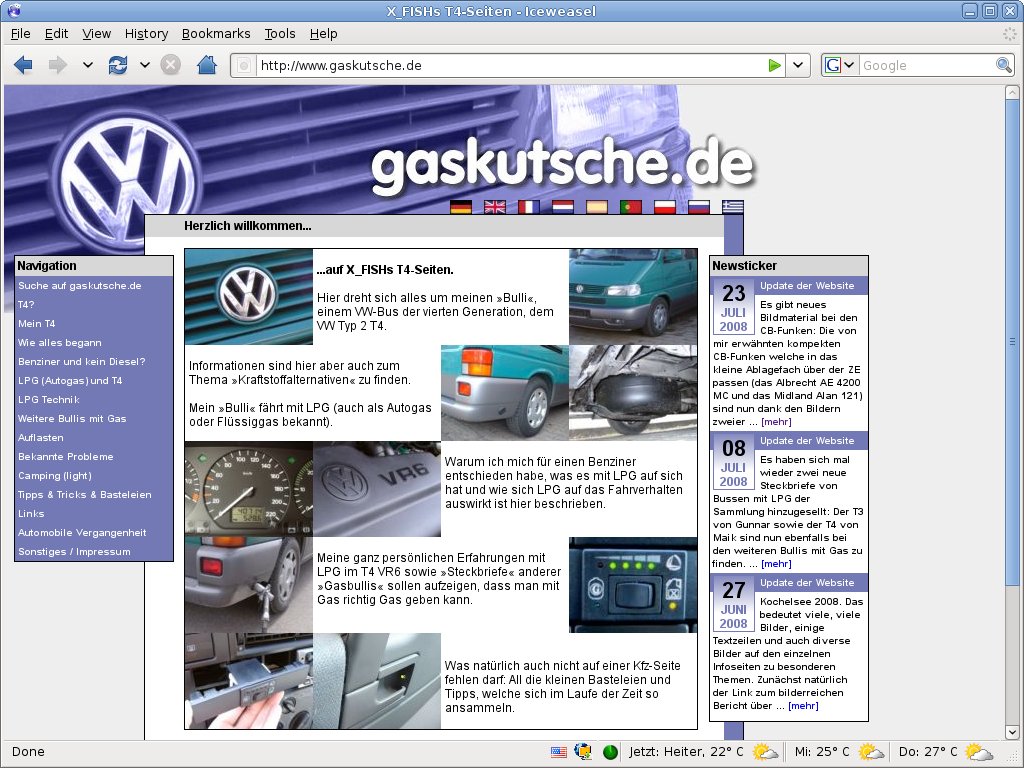Open the Help menu
Image resolution: width=1024 pixels, height=768 pixels.
coord(323,34)
